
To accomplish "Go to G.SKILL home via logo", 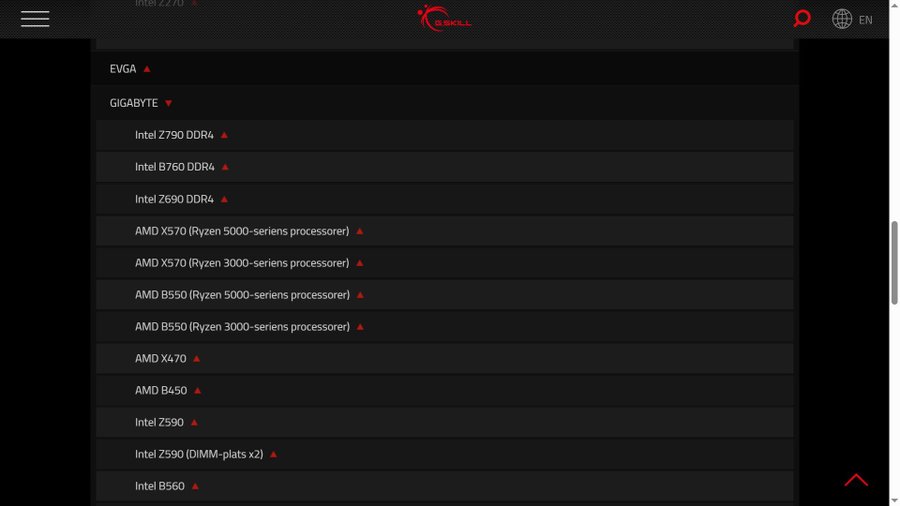I will [444, 18].
